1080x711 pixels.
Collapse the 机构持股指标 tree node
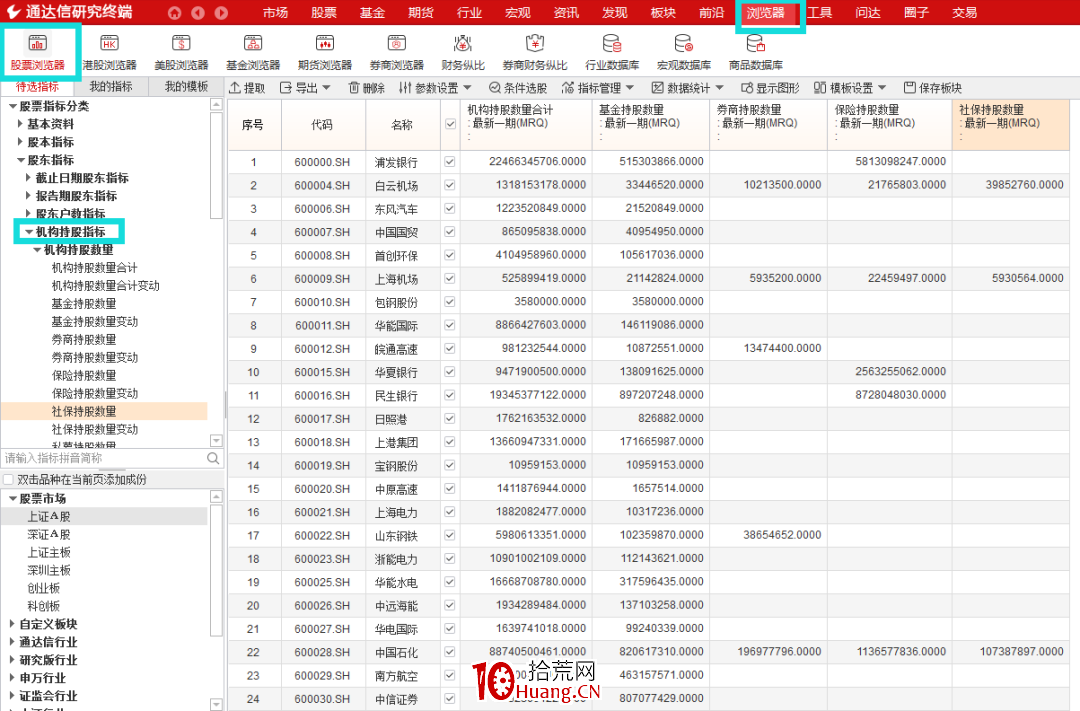pos(28,232)
